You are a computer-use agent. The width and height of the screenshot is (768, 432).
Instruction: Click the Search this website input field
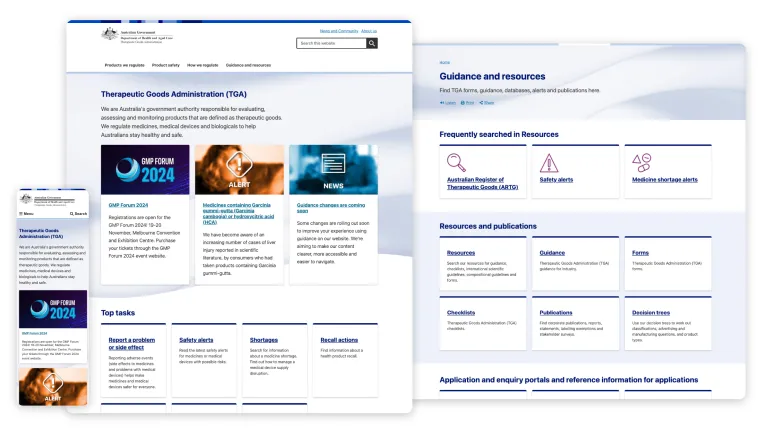[331, 43]
